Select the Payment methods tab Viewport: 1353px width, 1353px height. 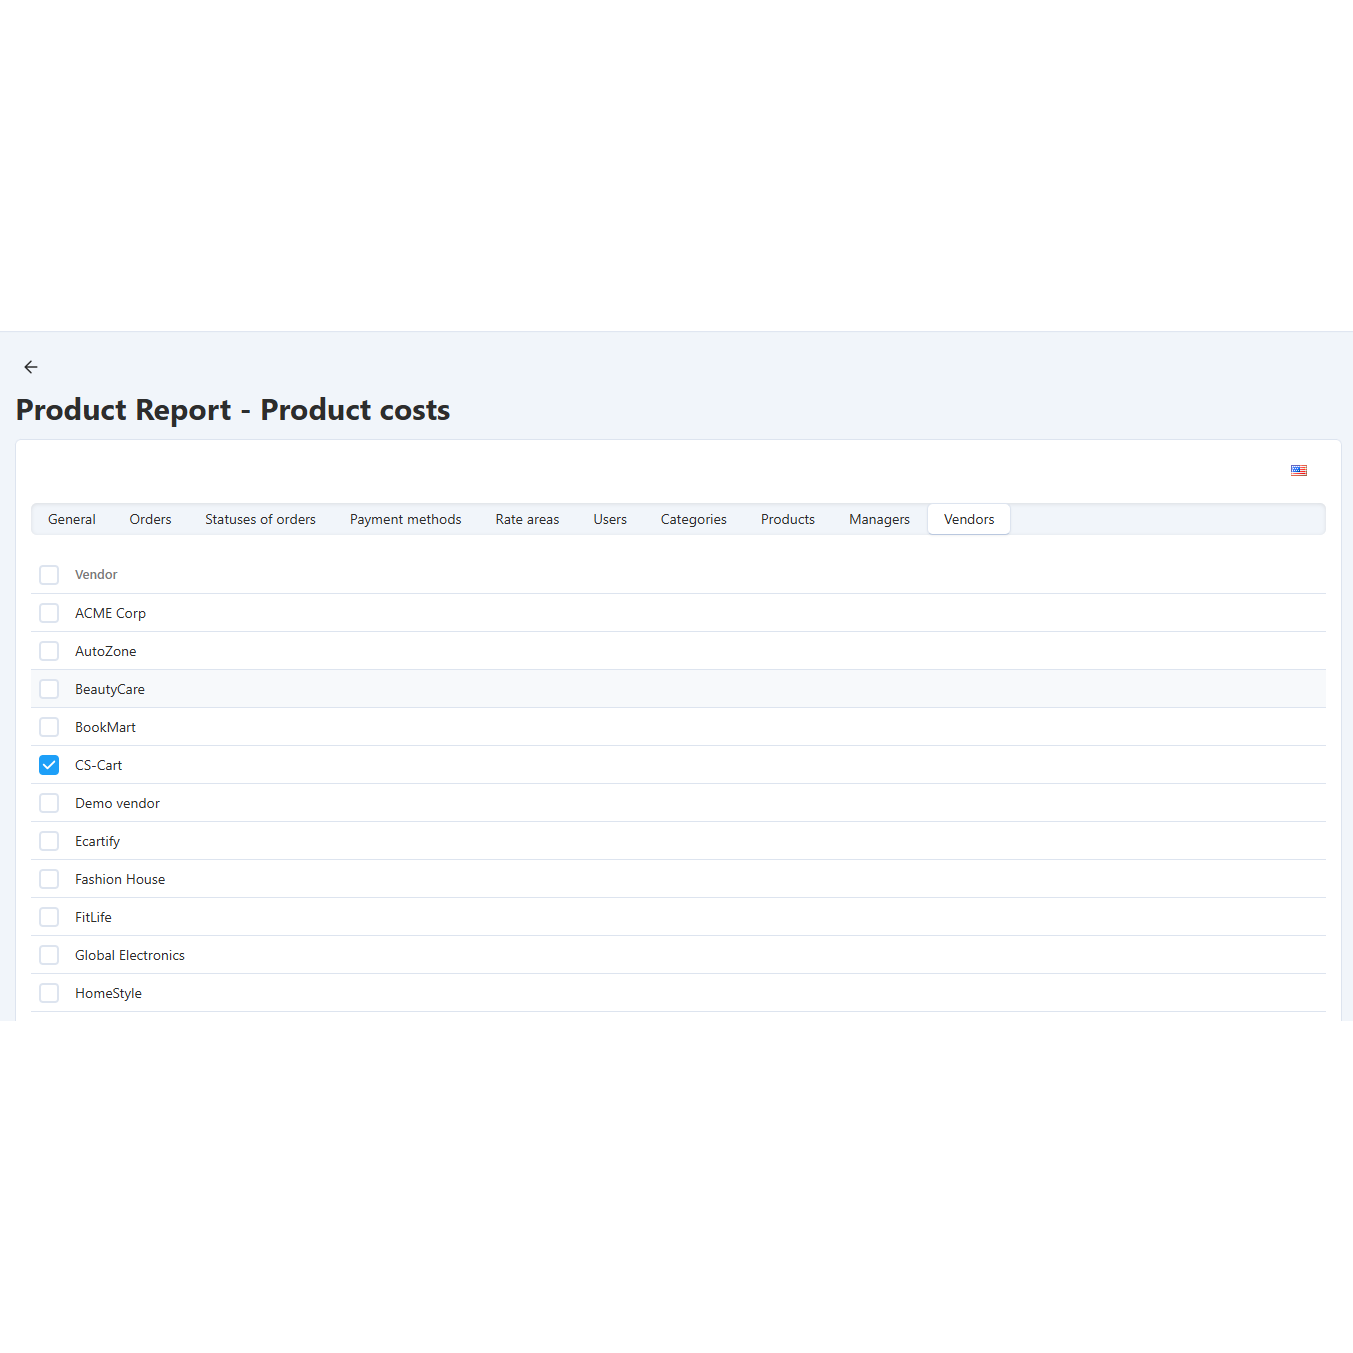pos(405,519)
